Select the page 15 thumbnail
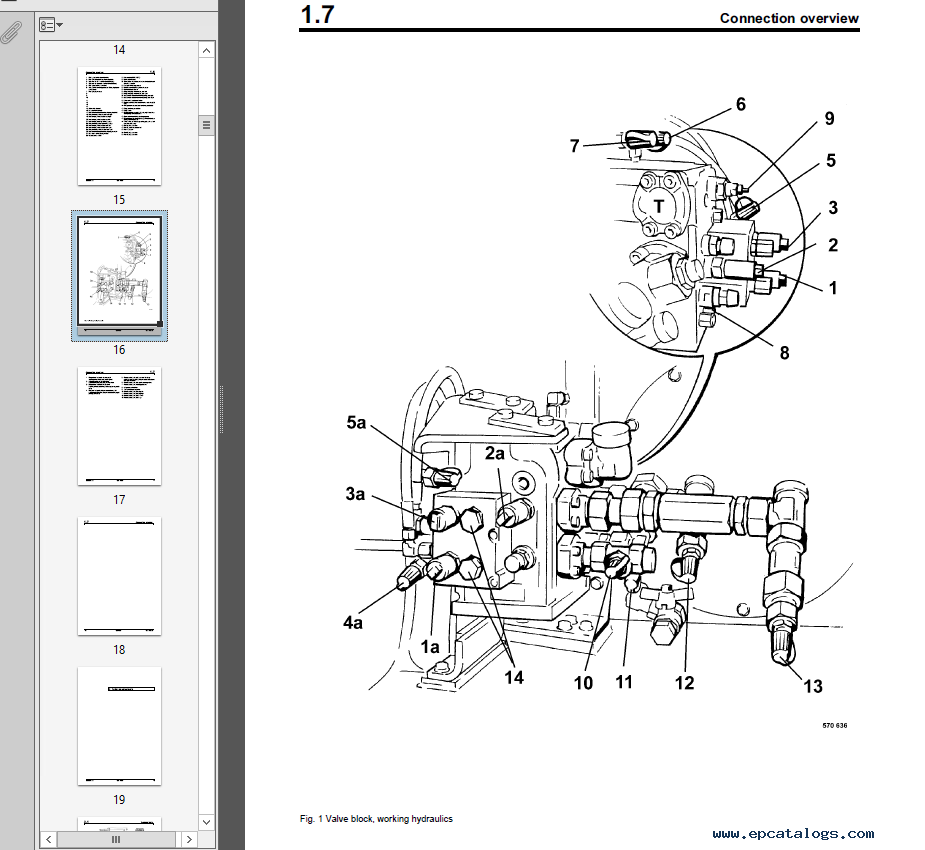The width and height of the screenshot is (925, 850). [119, 126]
